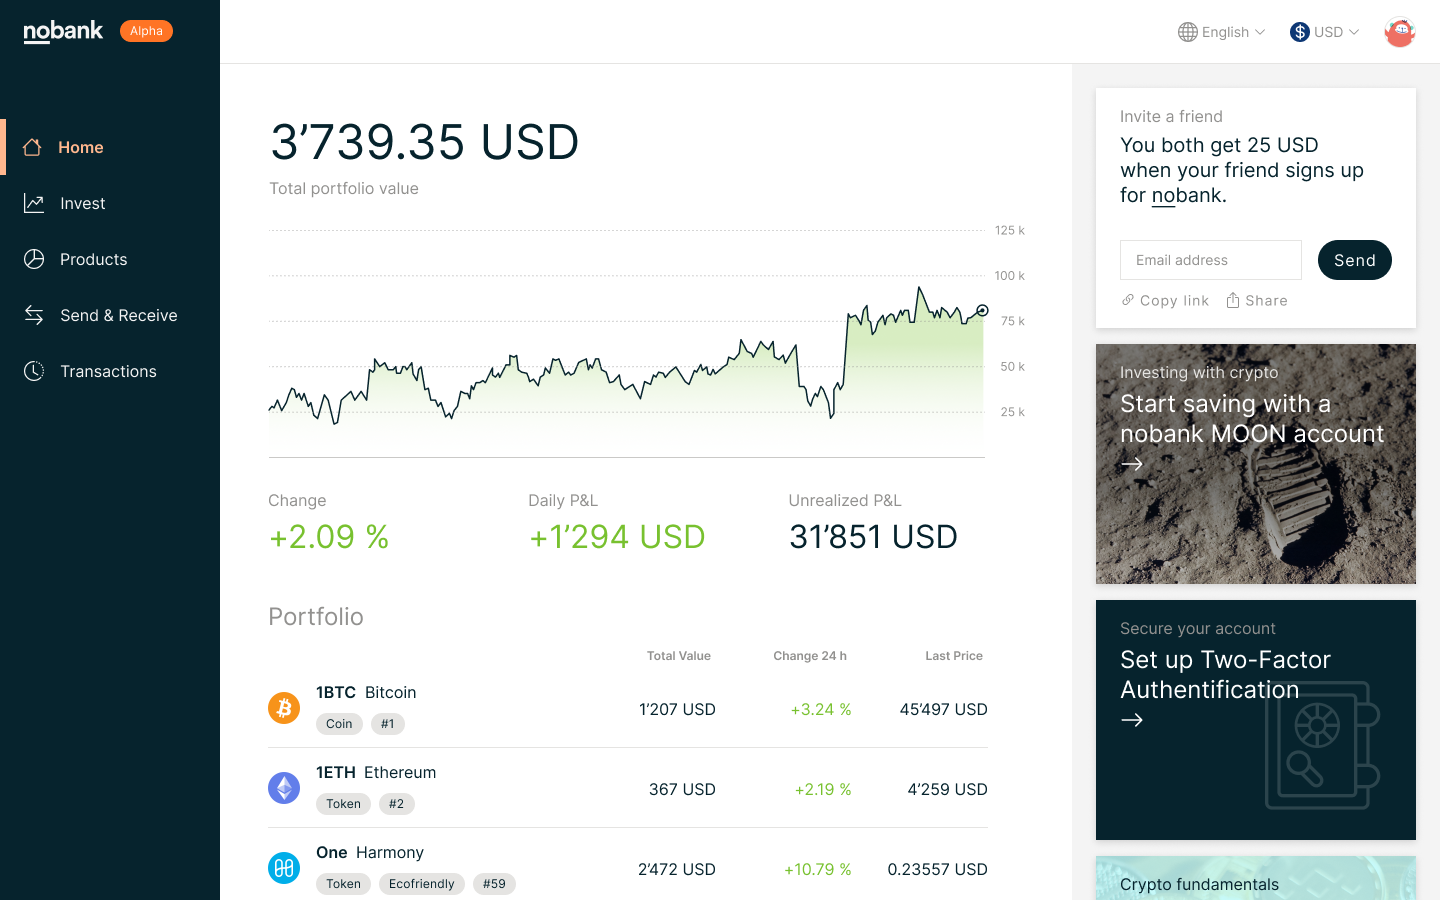Expand the English language dropdown
The height and width of the screenshot is (900, 1440).
pyautogui.click(x=1222, y=32)
